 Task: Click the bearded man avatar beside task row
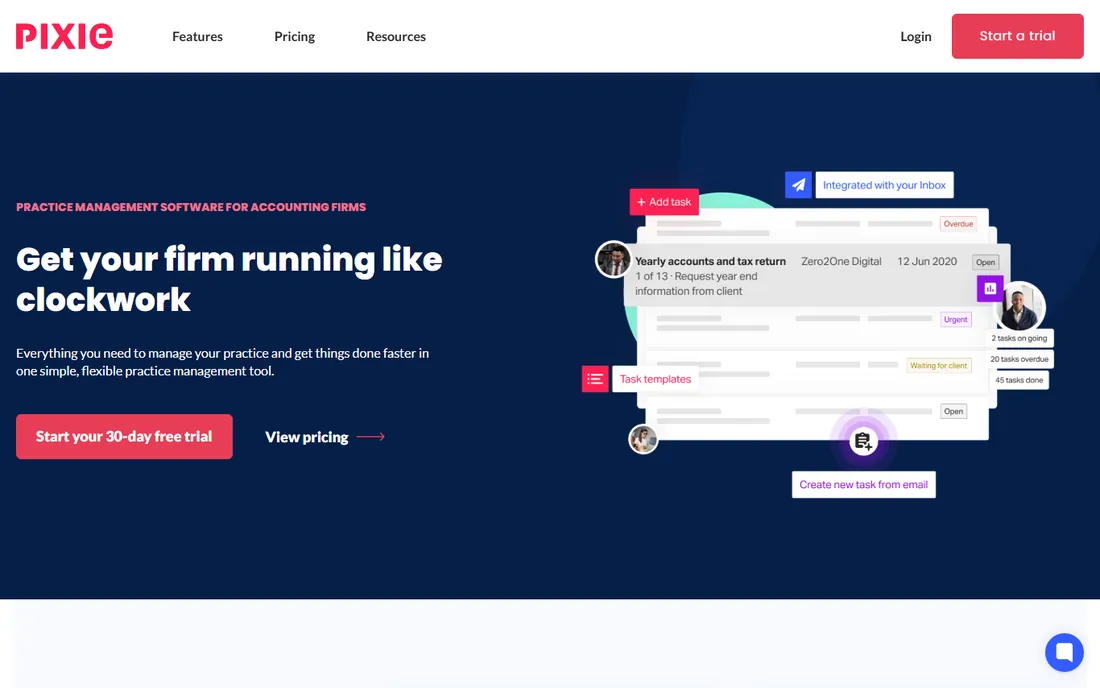613,259
